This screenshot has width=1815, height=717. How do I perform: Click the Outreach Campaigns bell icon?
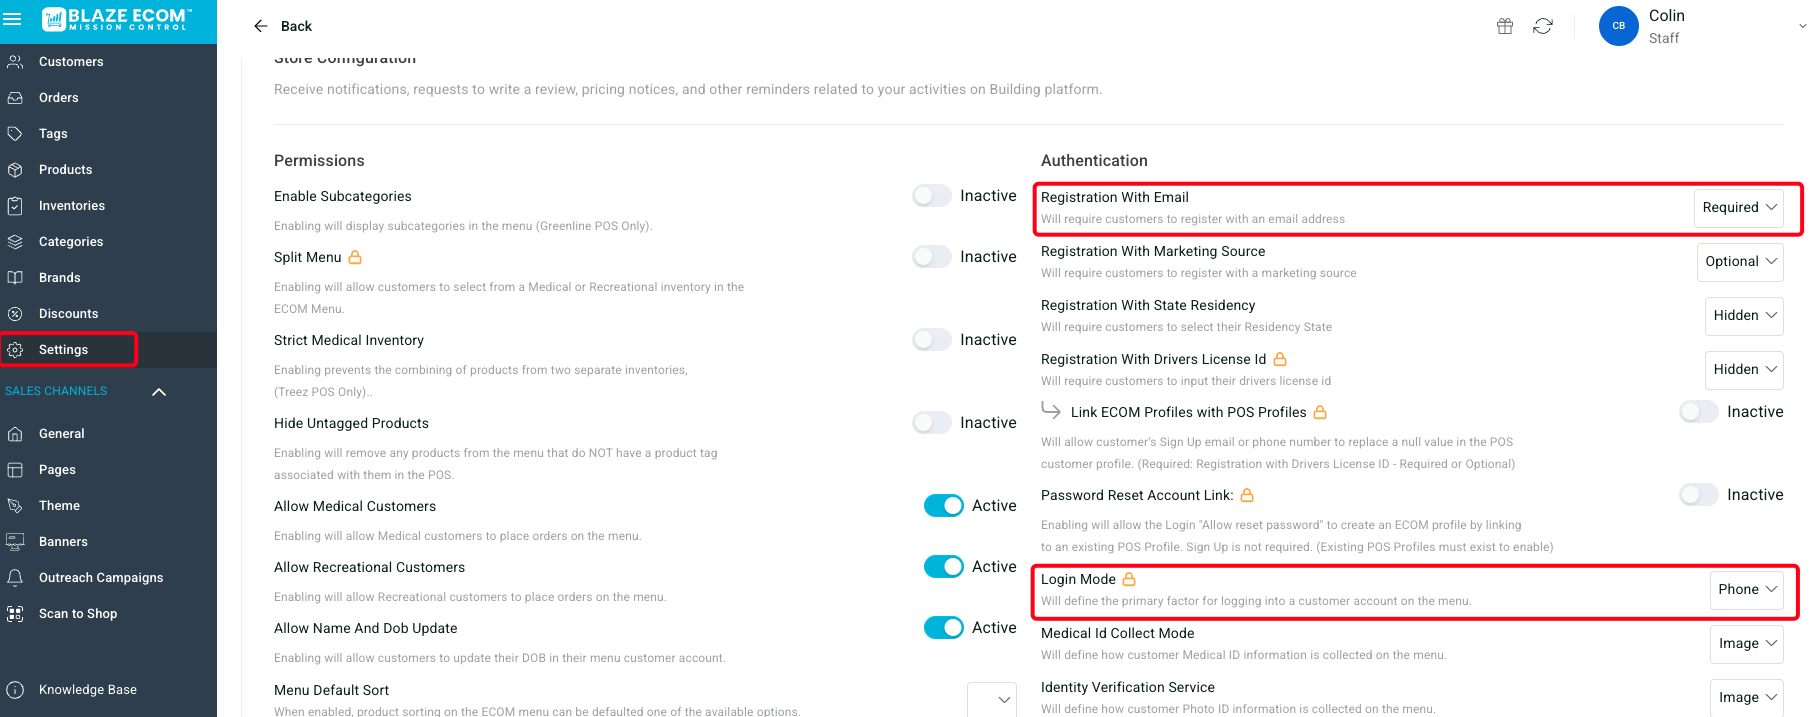click(15, 577)
